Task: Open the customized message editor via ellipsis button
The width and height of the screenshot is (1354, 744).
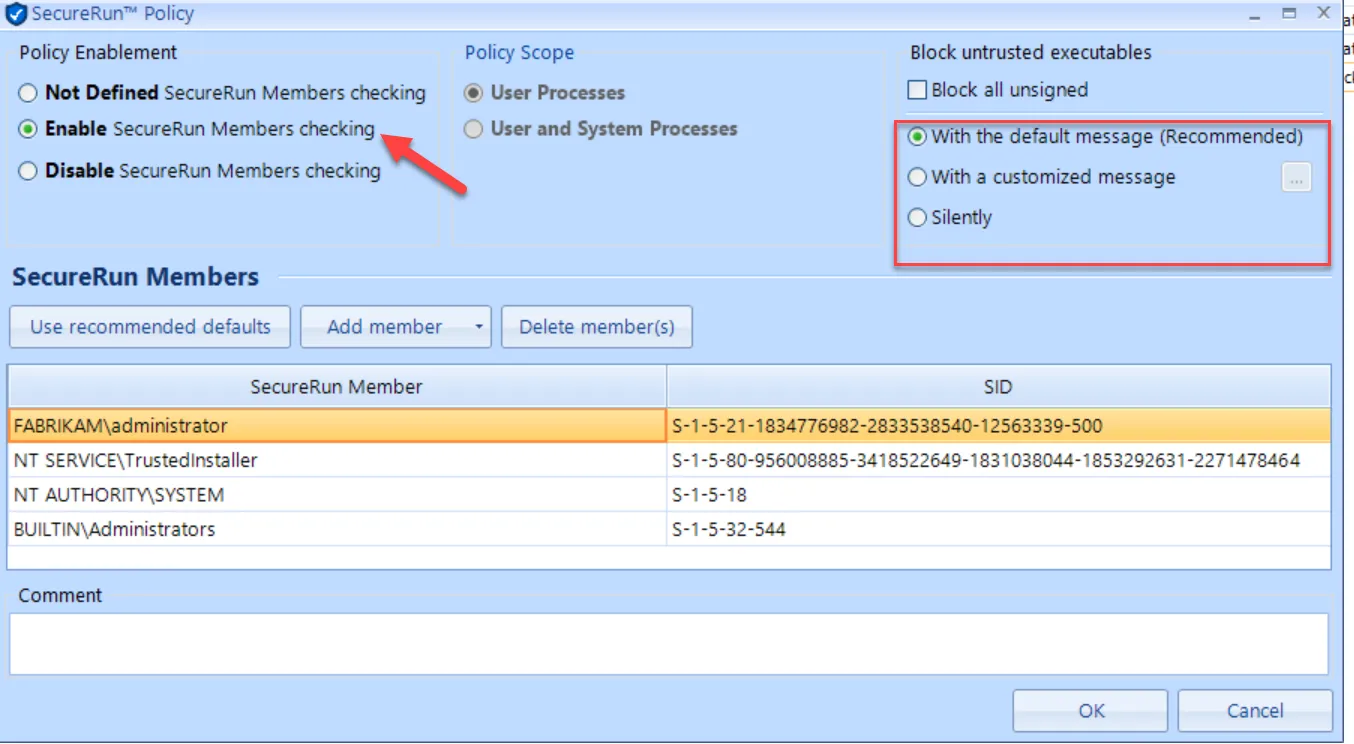Action: pyautogui.click(x=1296, y=177)
